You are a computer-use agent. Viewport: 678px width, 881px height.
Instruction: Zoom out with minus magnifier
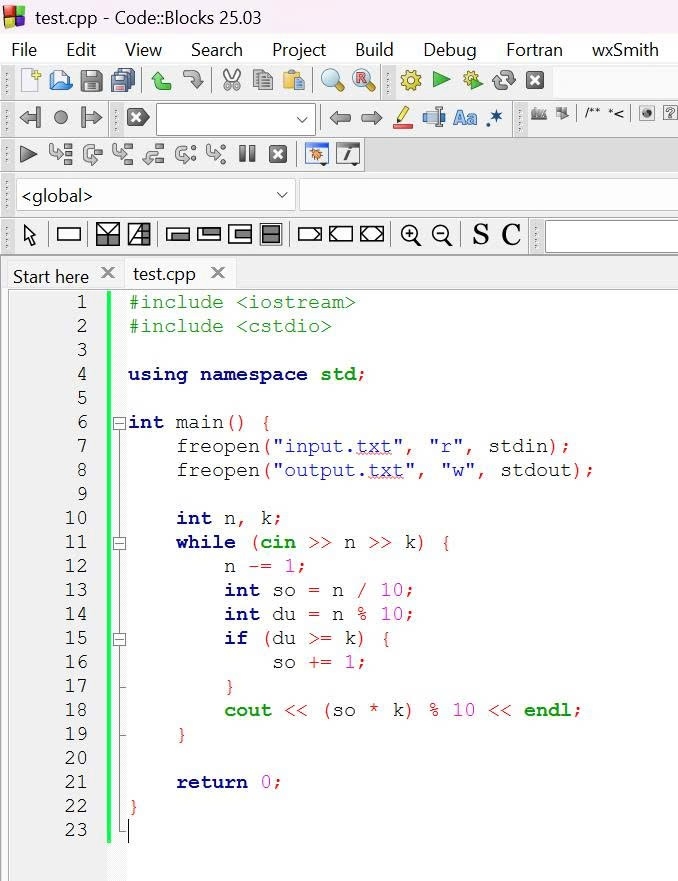pos(442,234)
